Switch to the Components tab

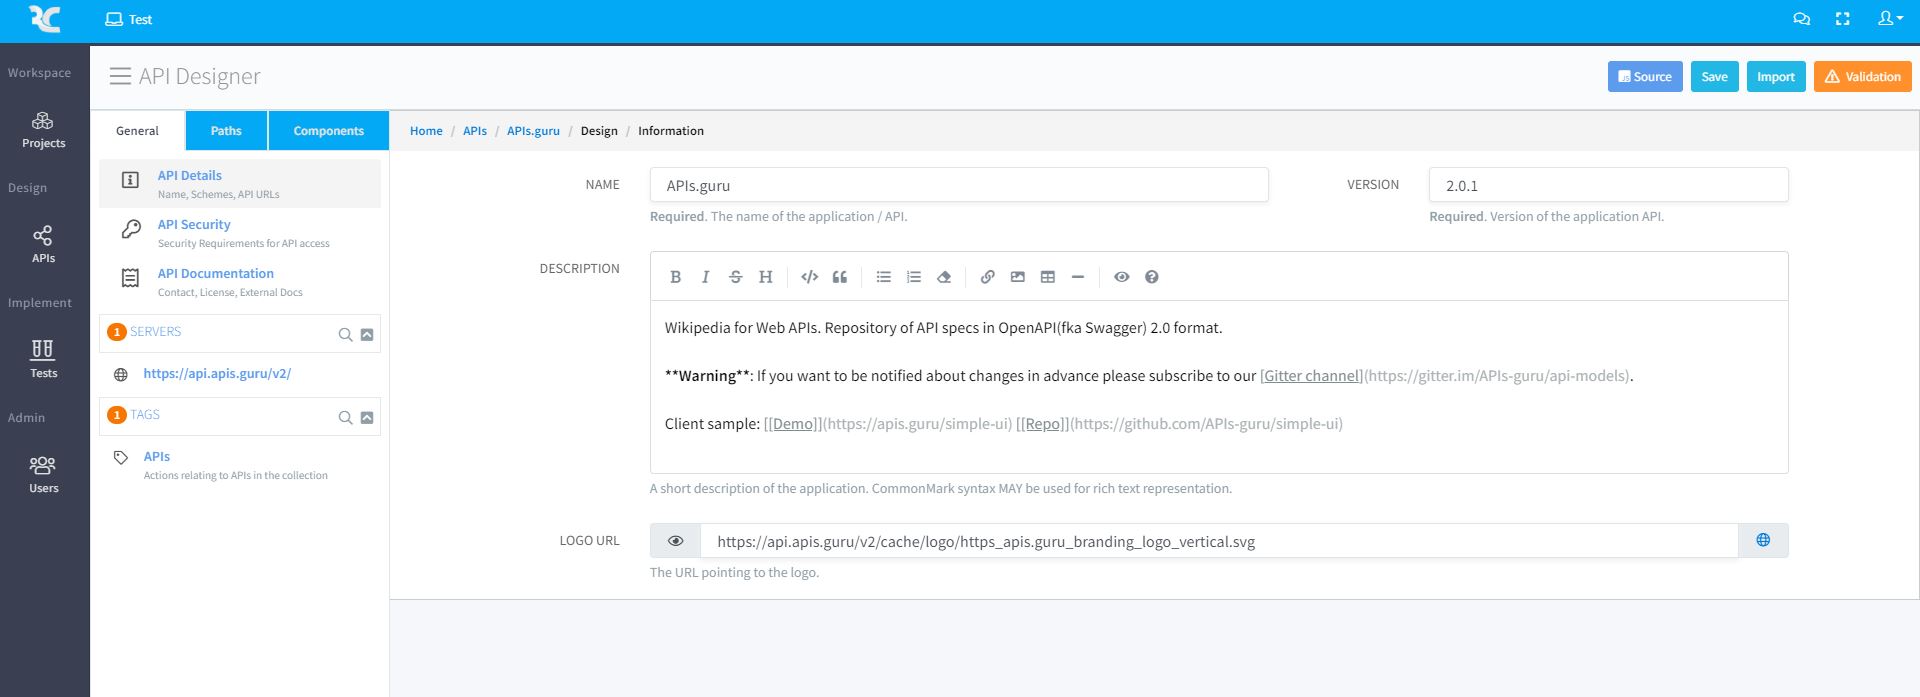point(328,131)
